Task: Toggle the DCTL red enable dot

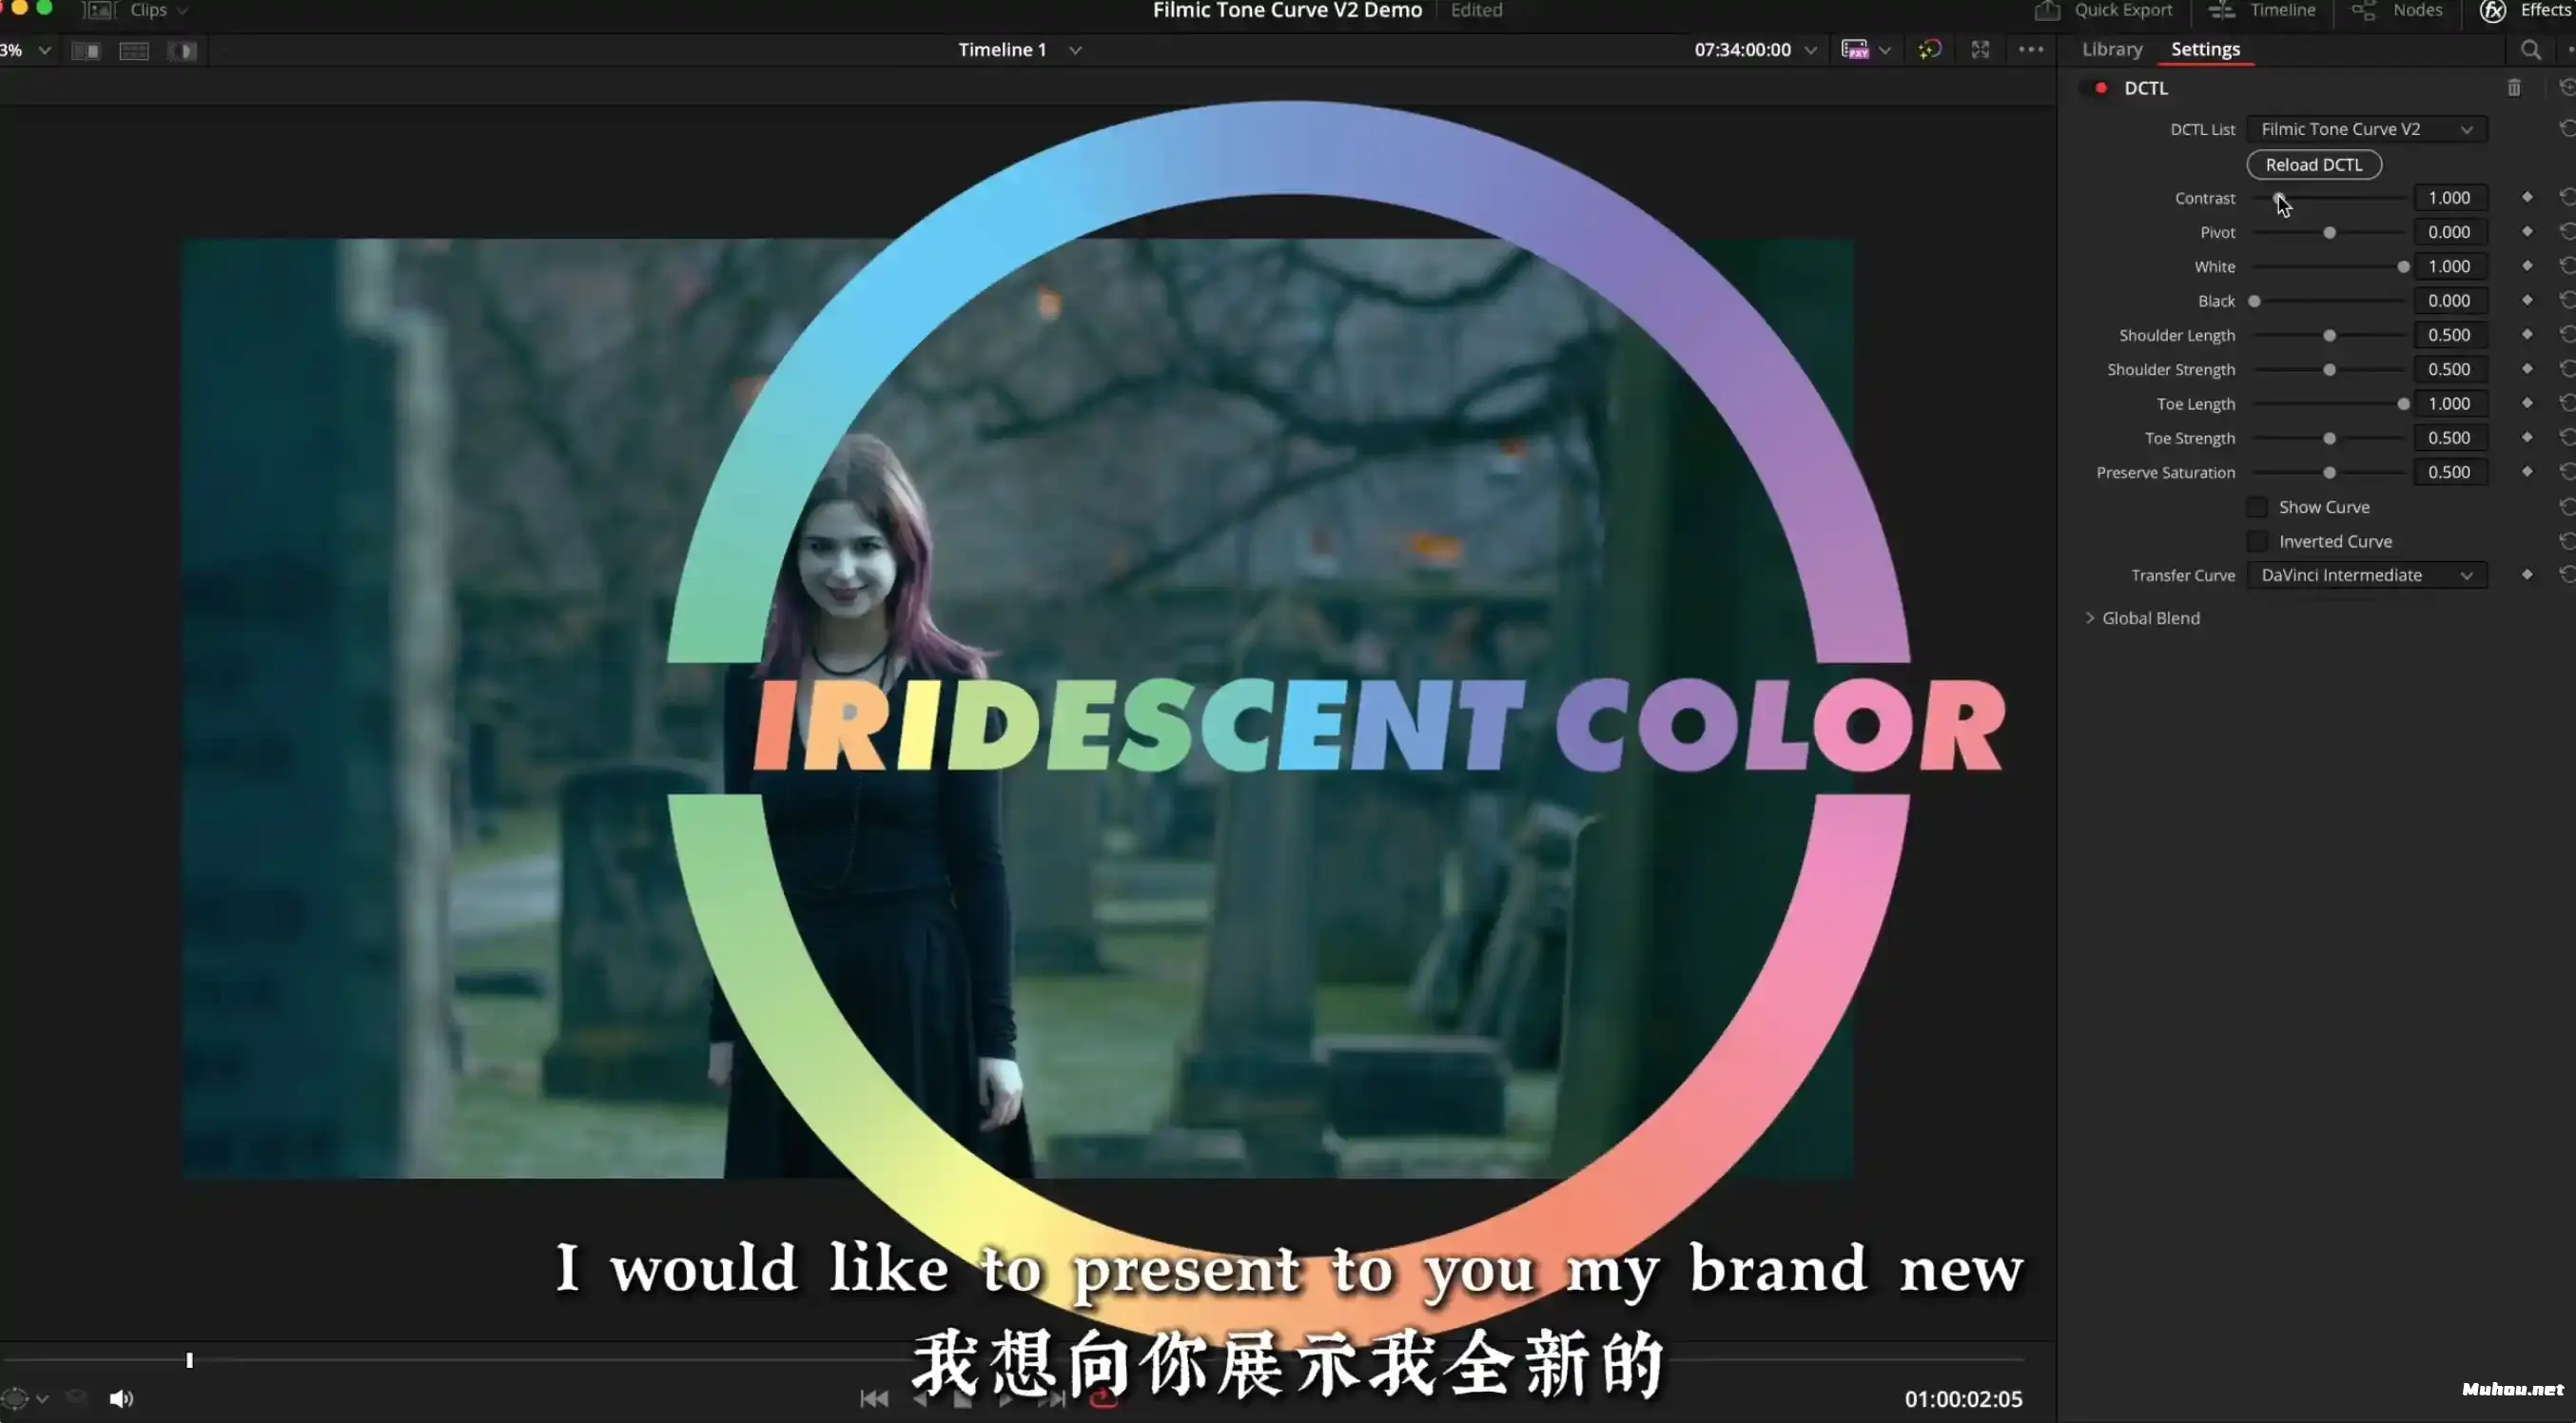Action: click(2101, 88)
